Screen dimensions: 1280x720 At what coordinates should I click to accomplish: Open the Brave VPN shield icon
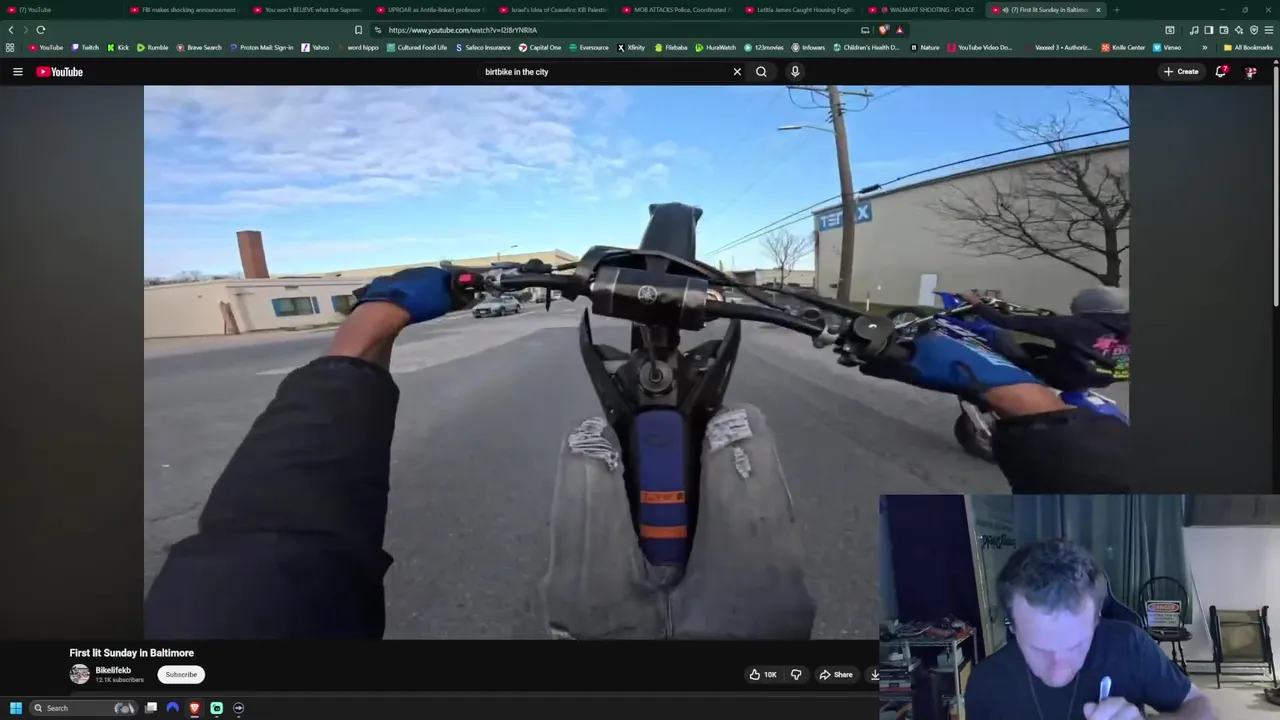pos(1254,30)
